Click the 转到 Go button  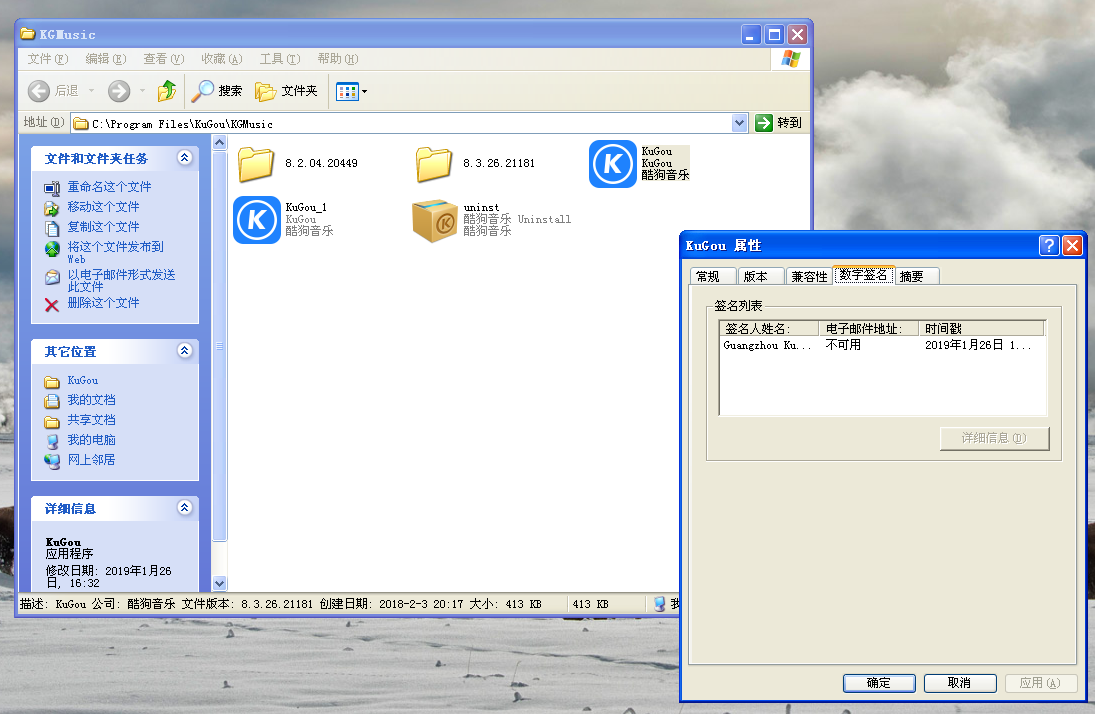779,123
